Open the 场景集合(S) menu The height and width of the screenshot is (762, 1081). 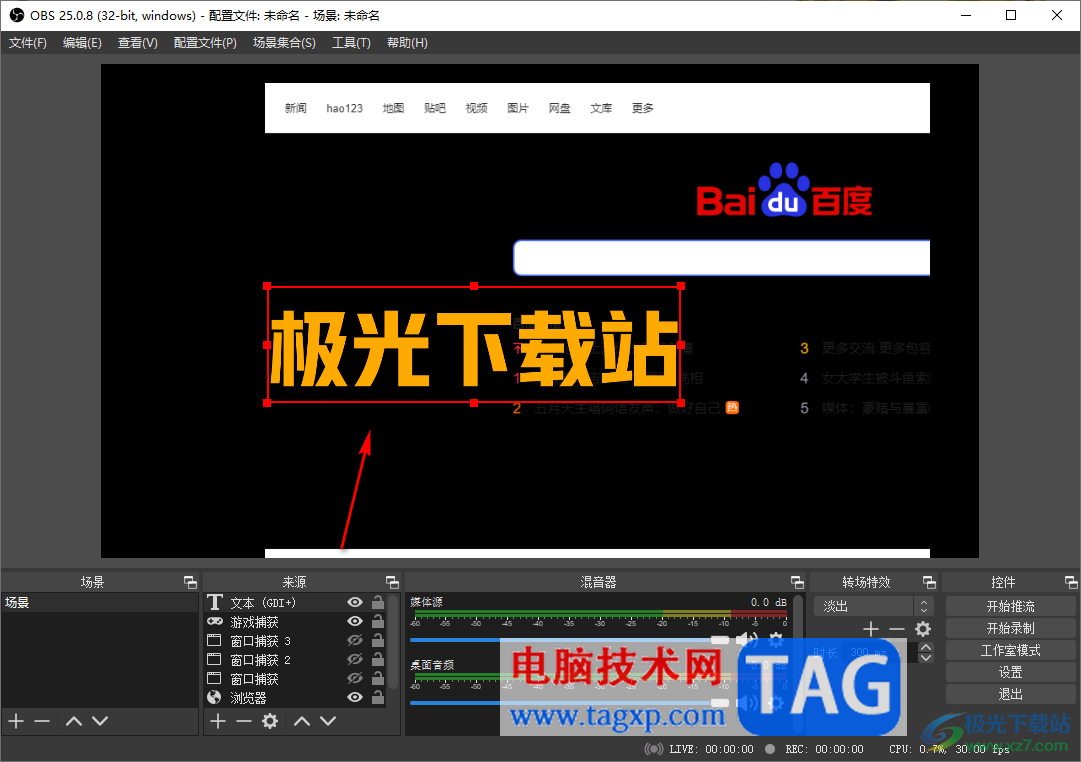click(x=284, y=43)
